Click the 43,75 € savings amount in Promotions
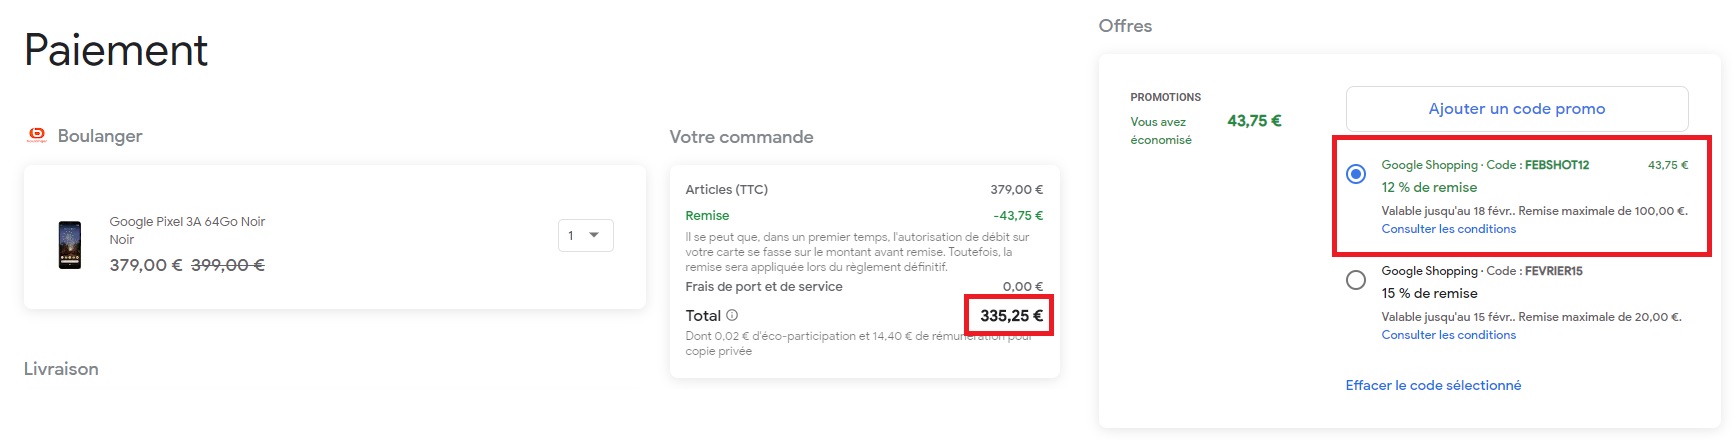Image resolution: width=1734 pixels, height=445 pixels. [1254, 121]
